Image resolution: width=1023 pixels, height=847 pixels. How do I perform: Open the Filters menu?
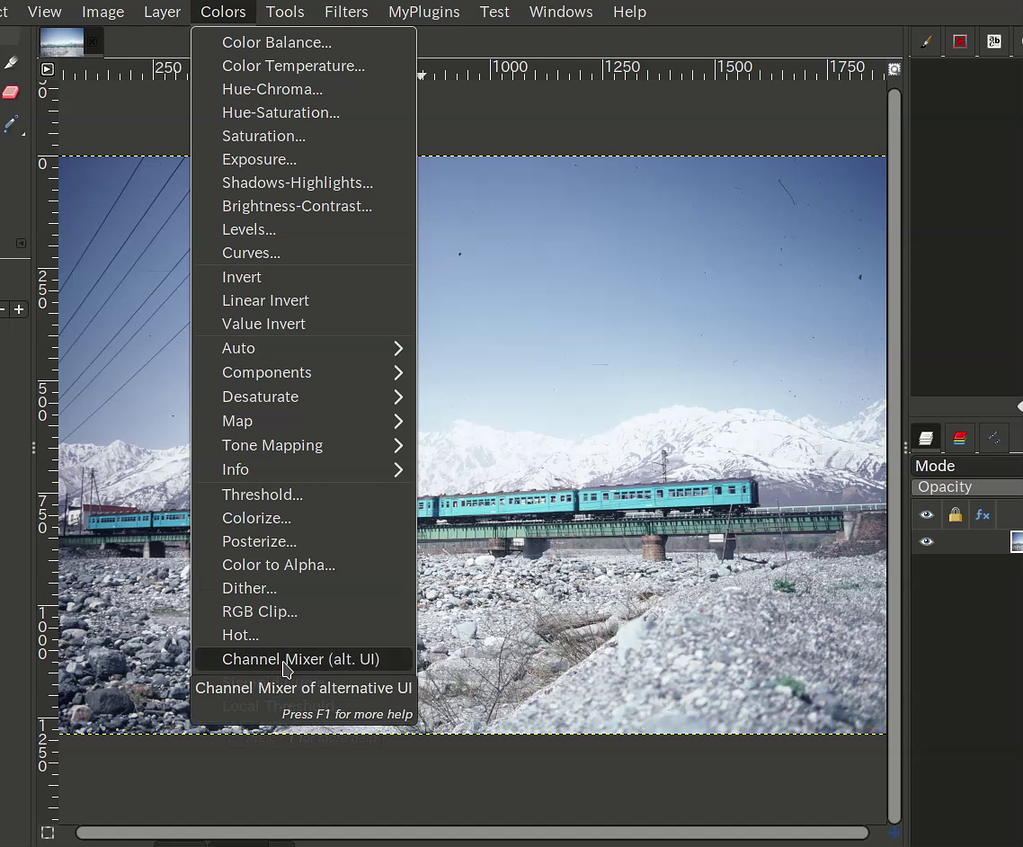[346, 12]
